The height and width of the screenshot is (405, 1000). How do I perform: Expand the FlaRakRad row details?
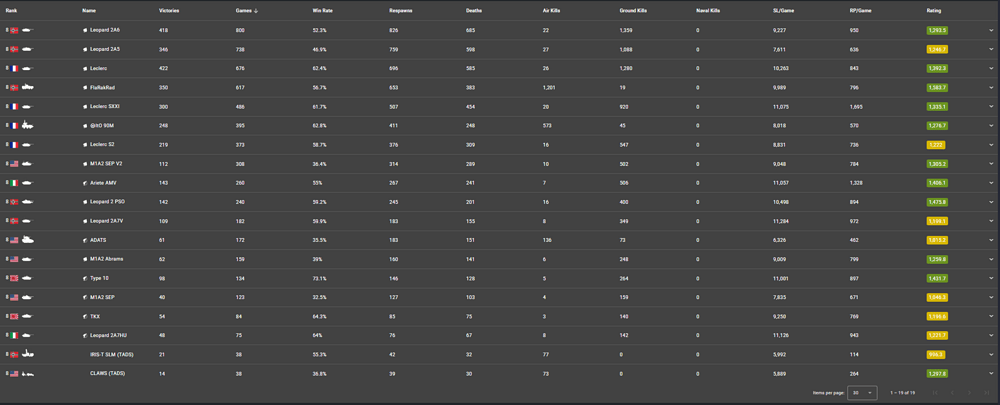click(991, 87)
